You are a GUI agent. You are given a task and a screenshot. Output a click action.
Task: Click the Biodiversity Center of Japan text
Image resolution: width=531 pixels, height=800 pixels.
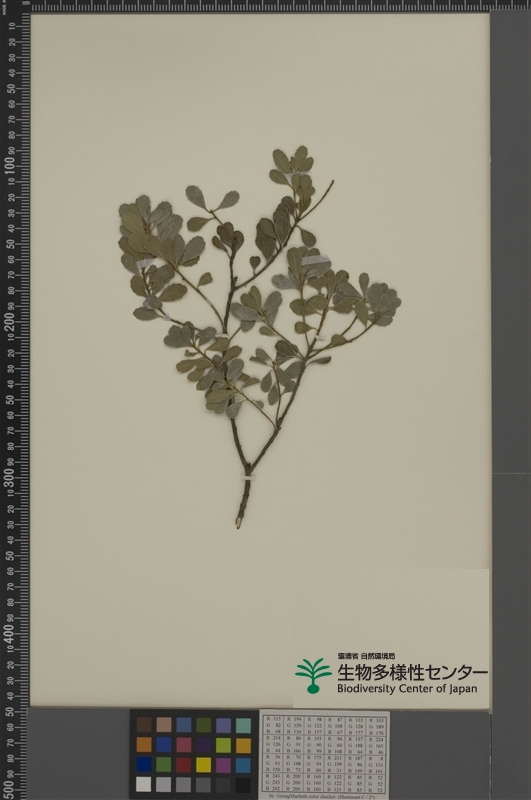tap(407, 689)
